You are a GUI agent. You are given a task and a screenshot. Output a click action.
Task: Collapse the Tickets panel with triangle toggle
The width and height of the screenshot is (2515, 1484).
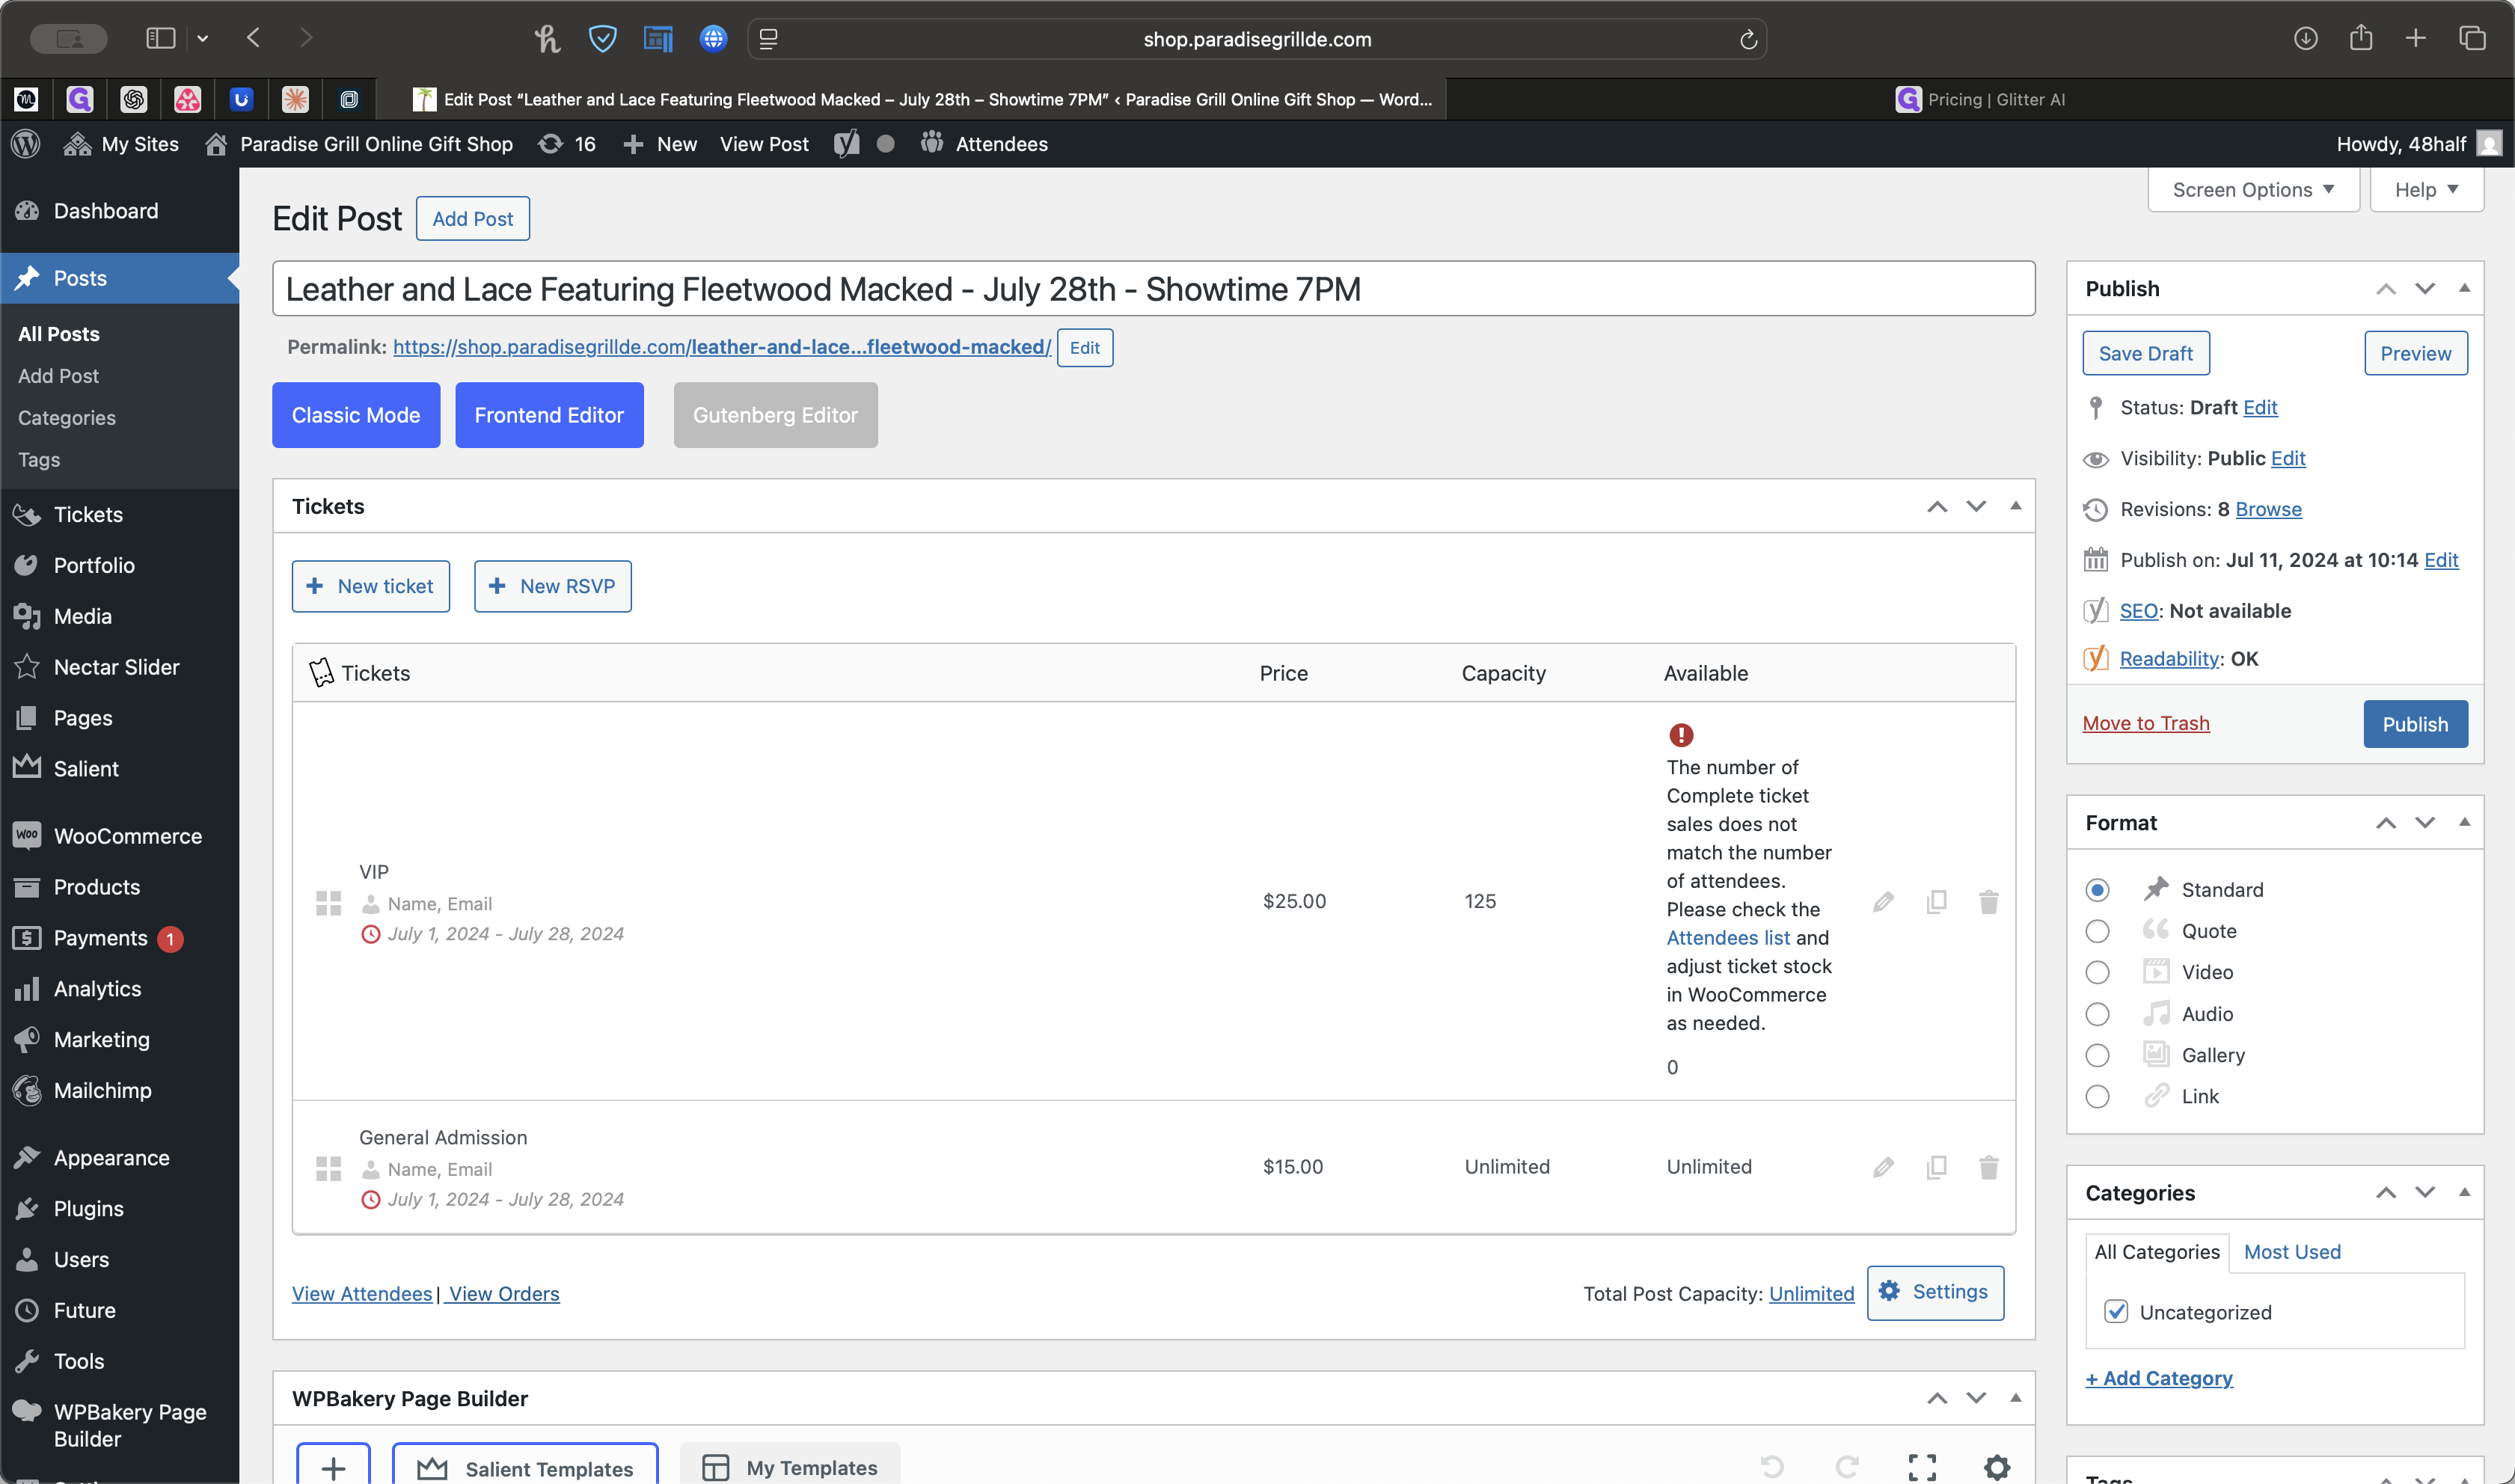tap(2015, 506)
